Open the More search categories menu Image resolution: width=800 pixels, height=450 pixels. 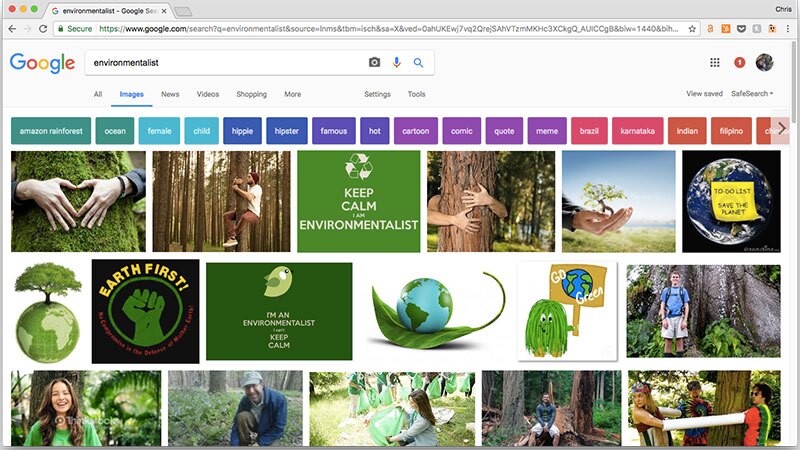tap(292, 94)
